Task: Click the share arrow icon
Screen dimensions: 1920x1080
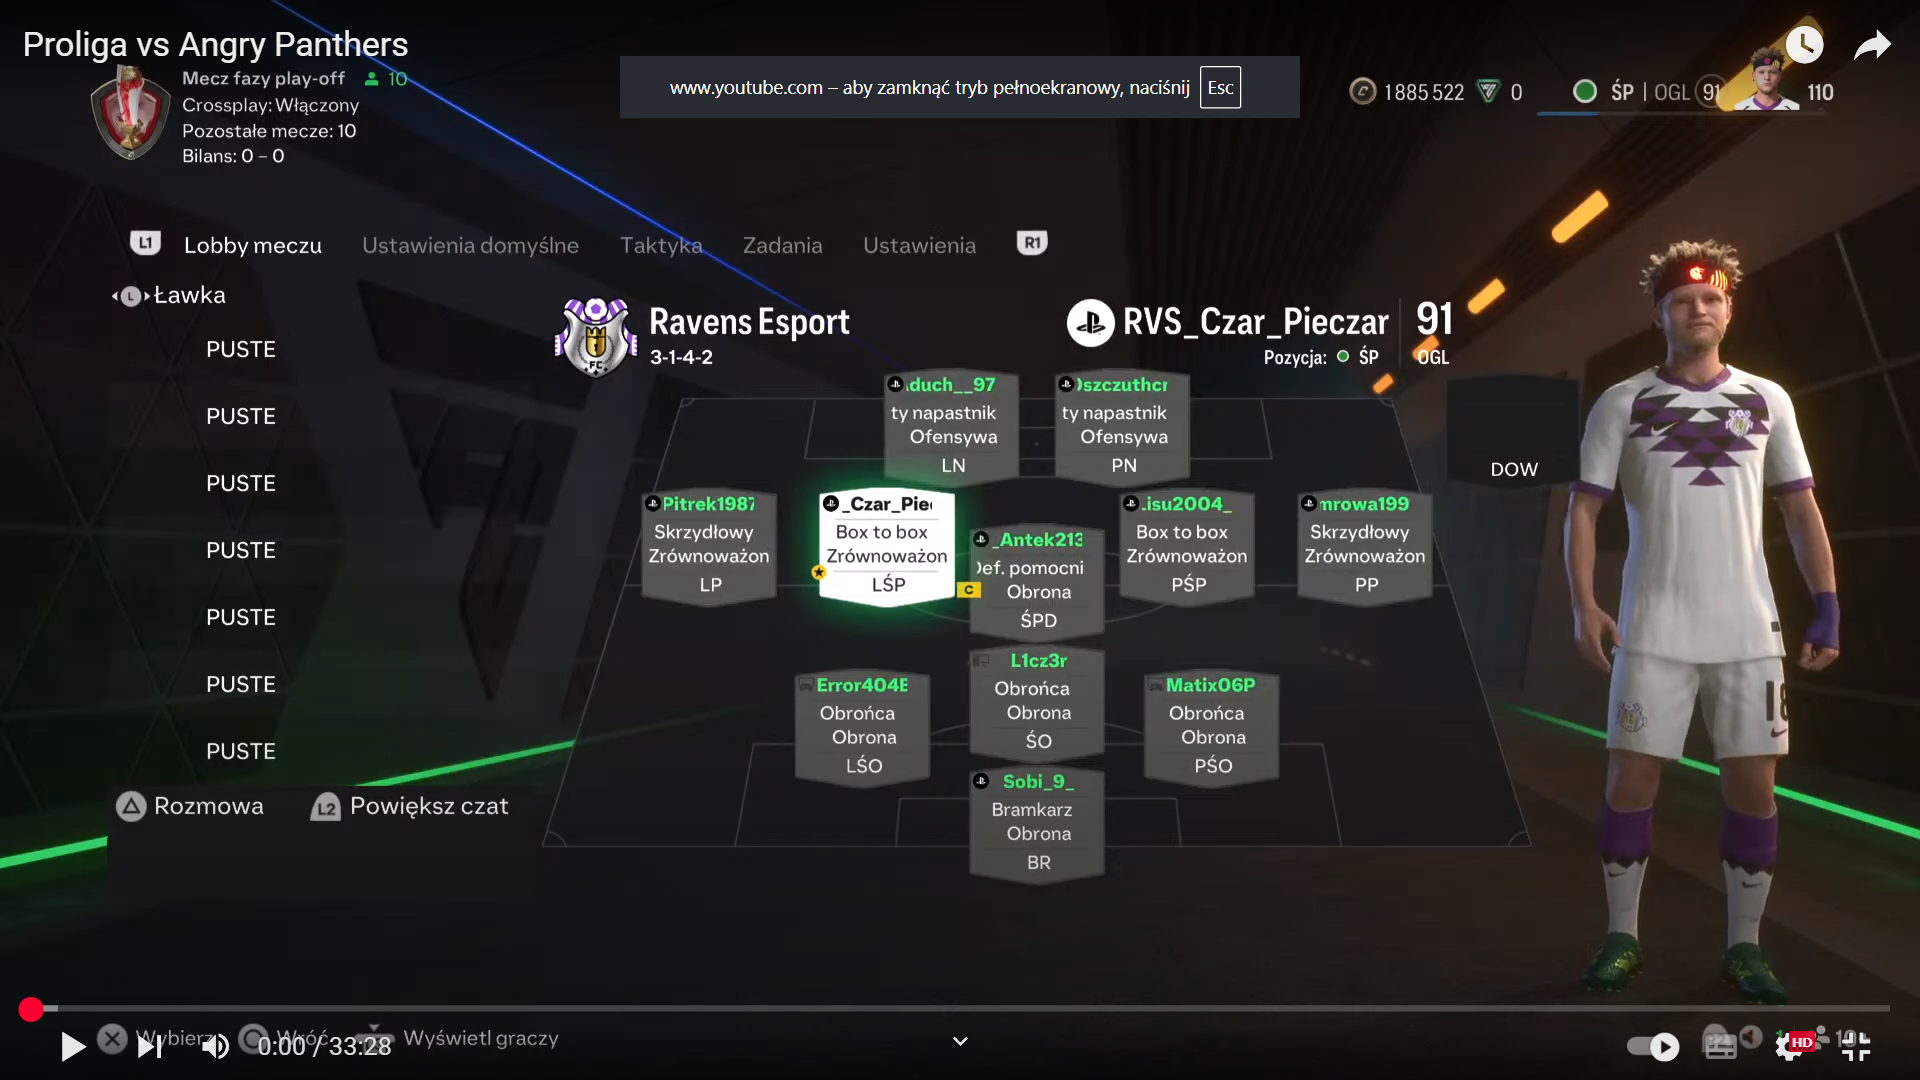Action: pos(1872,45)
